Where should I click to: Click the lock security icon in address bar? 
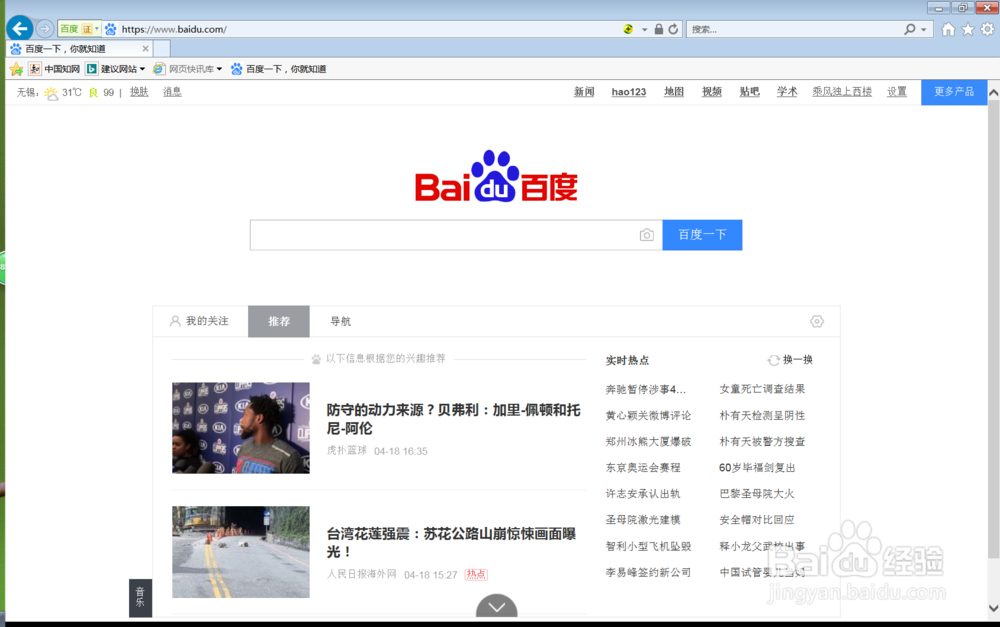[x=659, y=29]
